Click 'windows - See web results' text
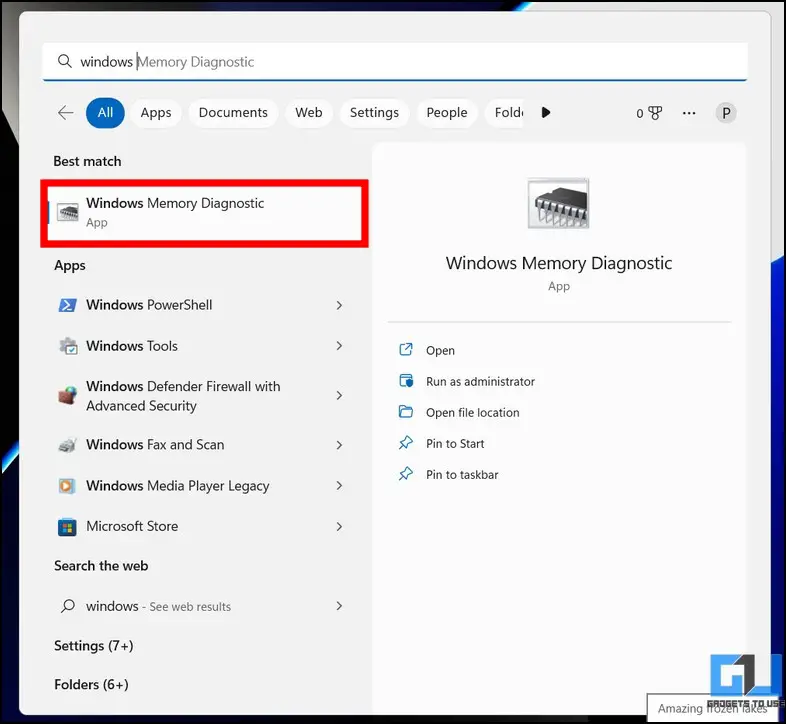 (158, 606)
